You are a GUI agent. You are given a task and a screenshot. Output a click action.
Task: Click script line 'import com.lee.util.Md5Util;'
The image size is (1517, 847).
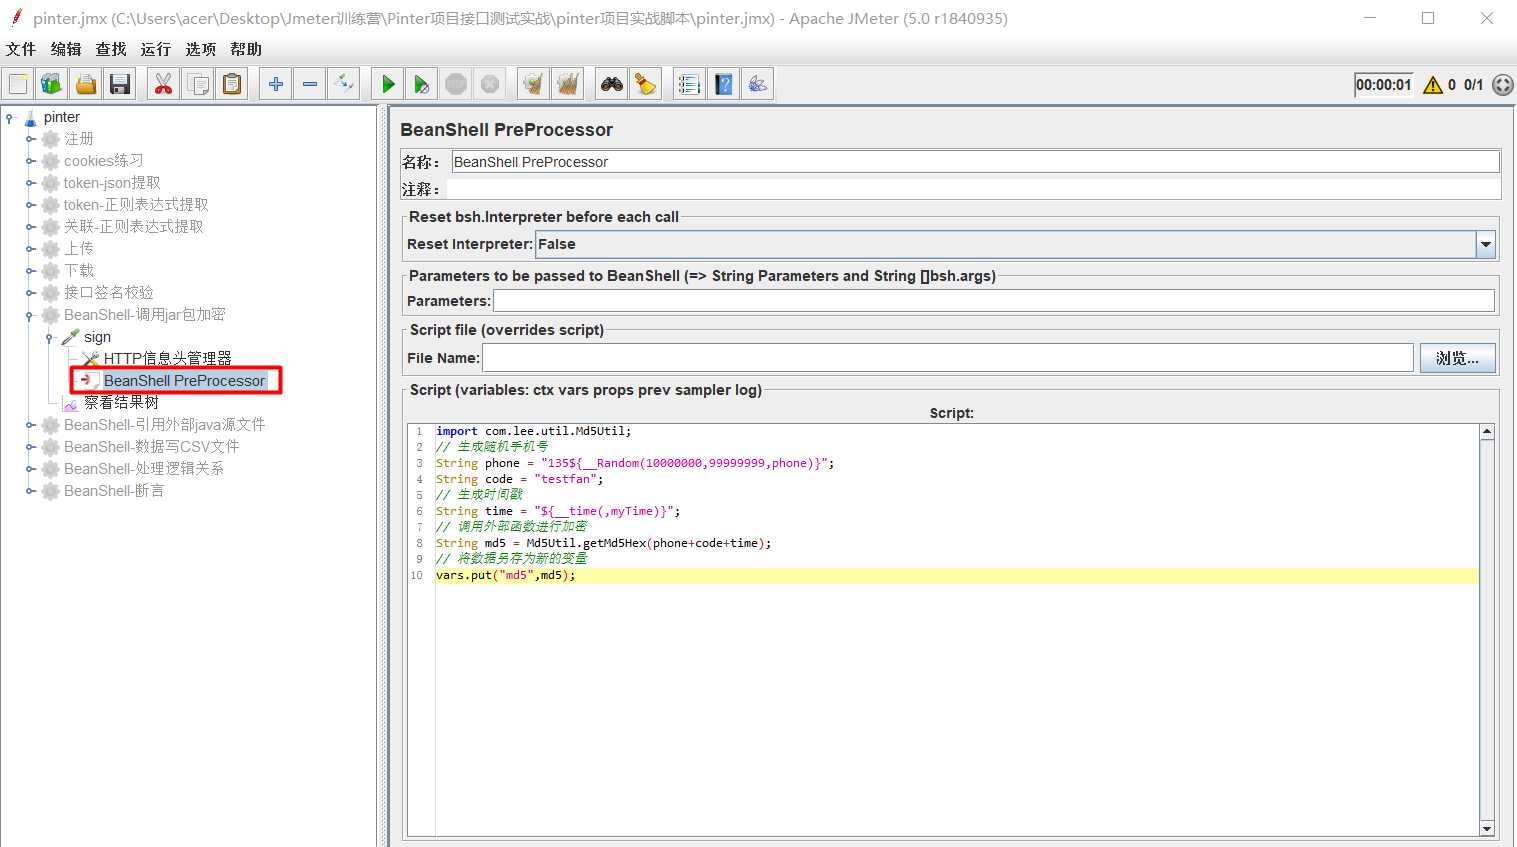(x=533, y=431)
